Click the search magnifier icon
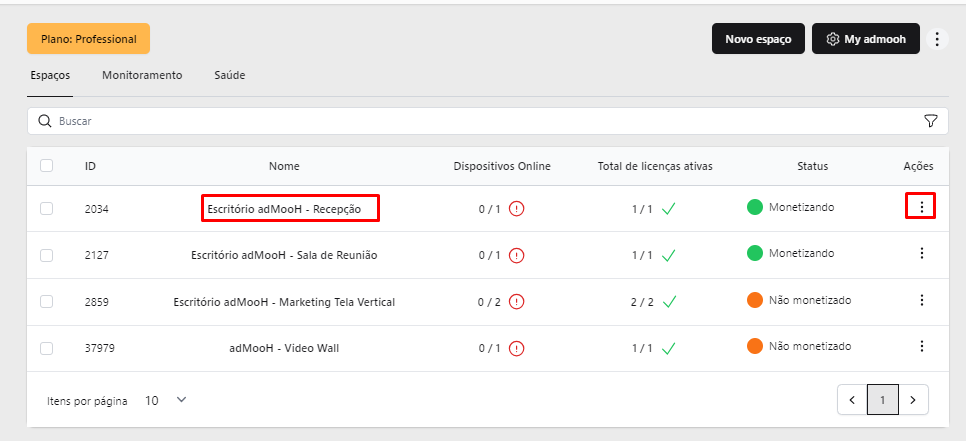 [44, 121]
